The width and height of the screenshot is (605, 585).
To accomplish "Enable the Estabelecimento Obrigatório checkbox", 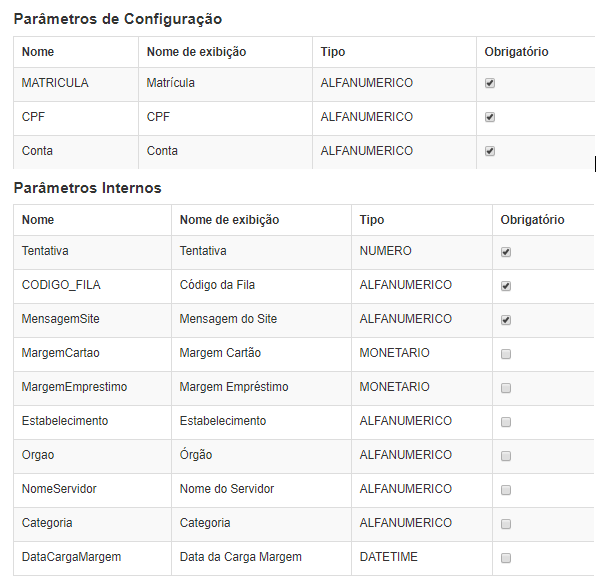I will point(506,422).
